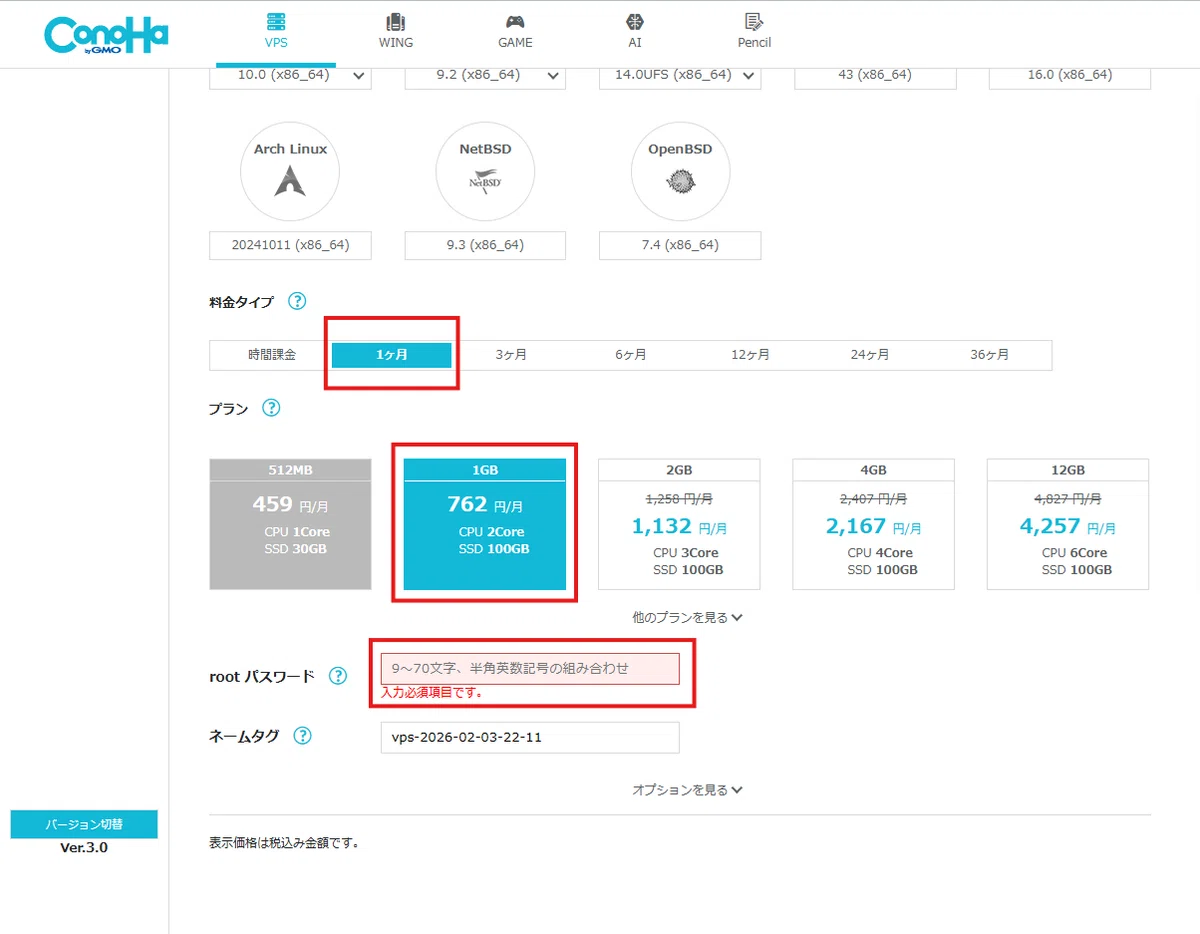Screen dimensions: 1200x934
Task: Choose the 4GB 2,167円 plan card
Action: point(874,524)
